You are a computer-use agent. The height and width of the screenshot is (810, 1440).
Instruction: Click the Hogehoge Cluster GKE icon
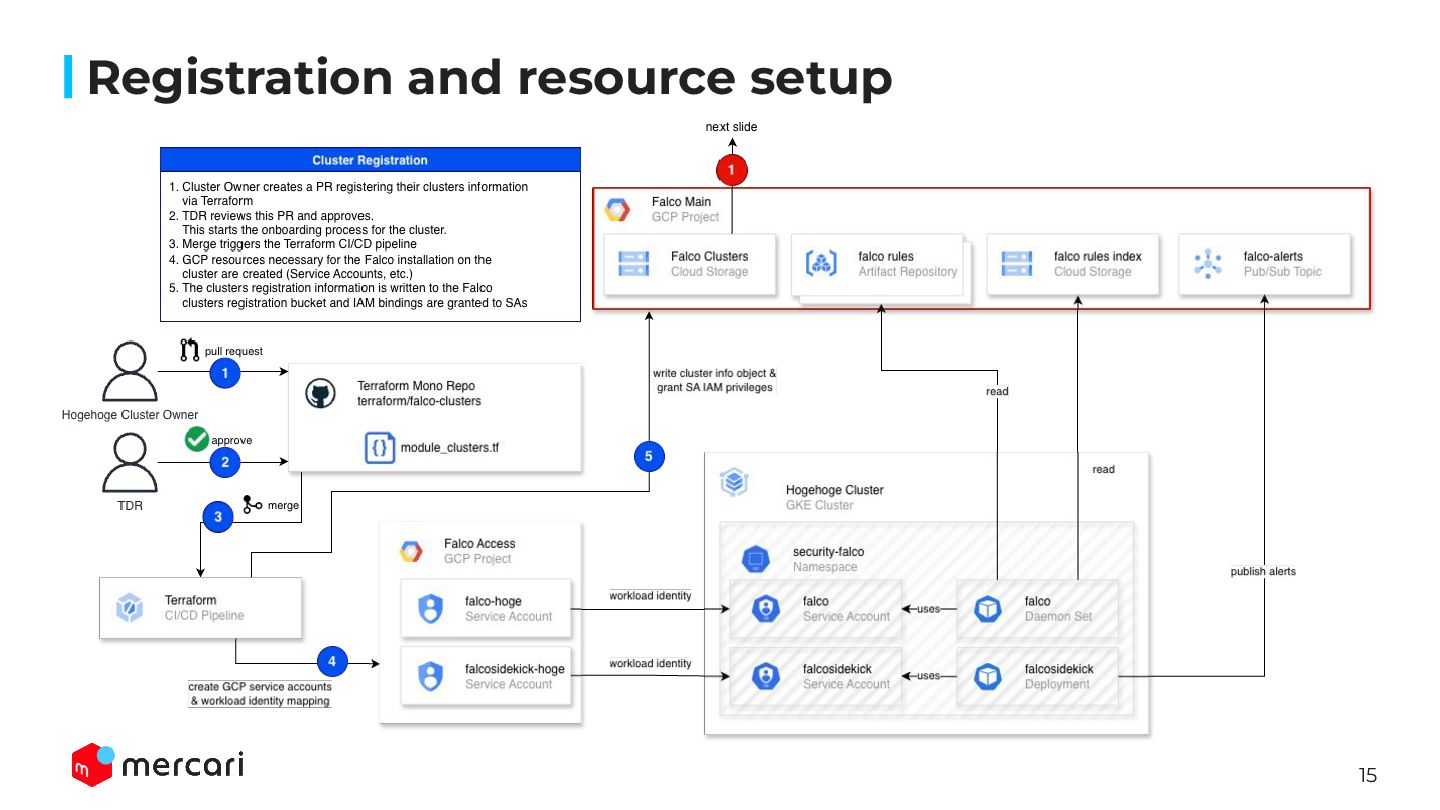click(735, 483)
